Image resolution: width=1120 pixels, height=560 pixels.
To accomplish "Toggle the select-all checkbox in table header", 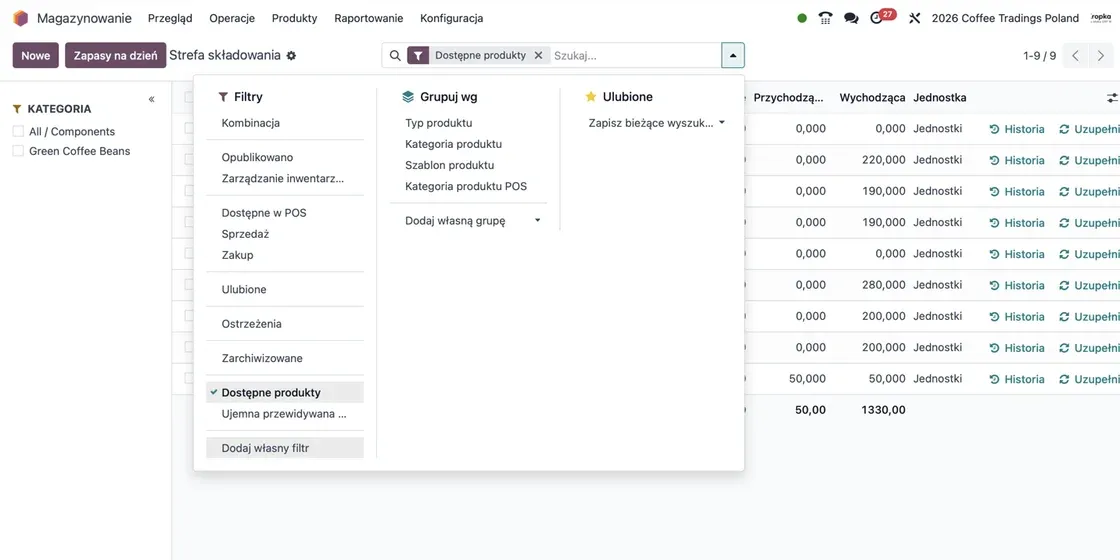I will (x=189, y=97).
